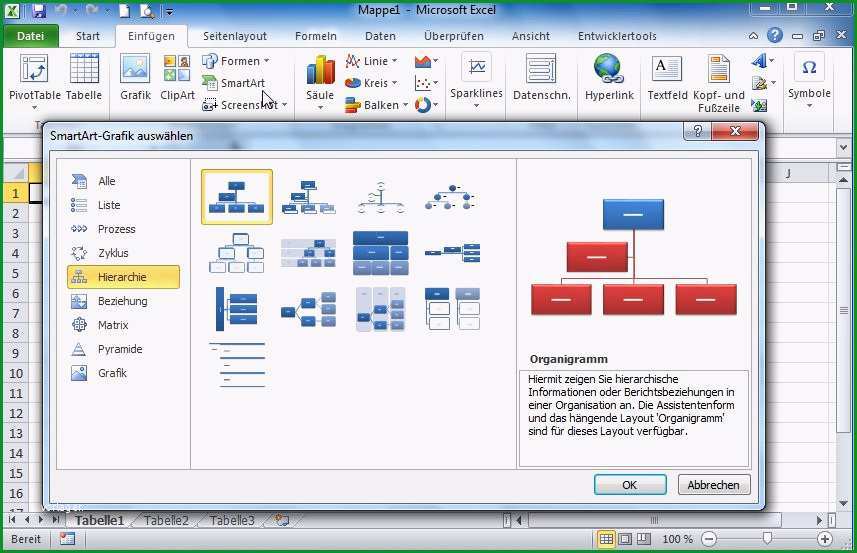Select the Zyklus category
857x553 pixels.
click(x=124, y=253)
